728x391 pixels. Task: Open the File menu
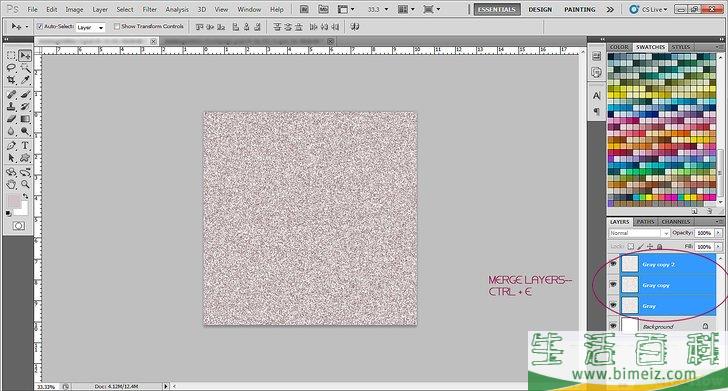(32, 9)
